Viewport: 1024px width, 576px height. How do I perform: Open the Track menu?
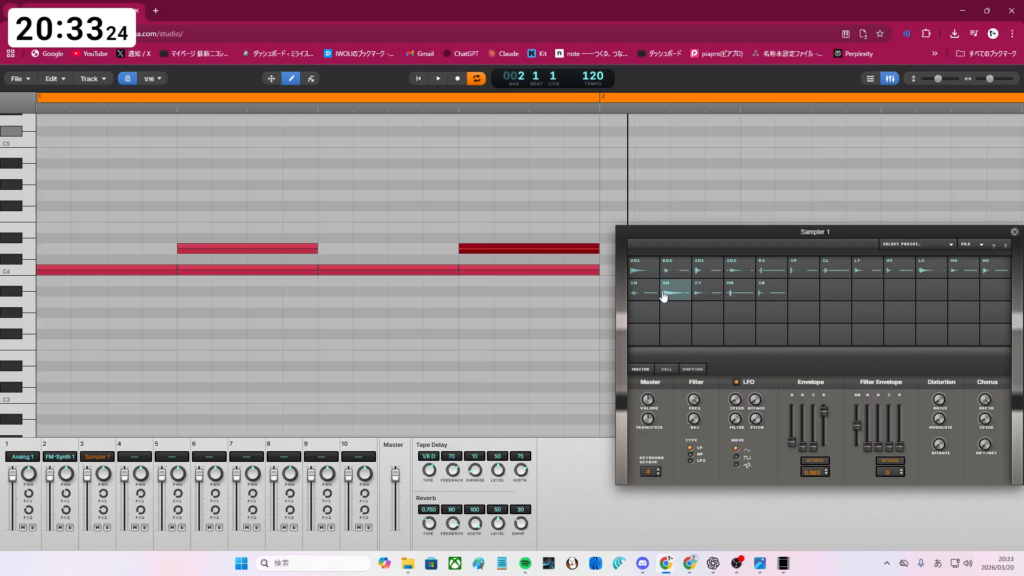(92, 78)
